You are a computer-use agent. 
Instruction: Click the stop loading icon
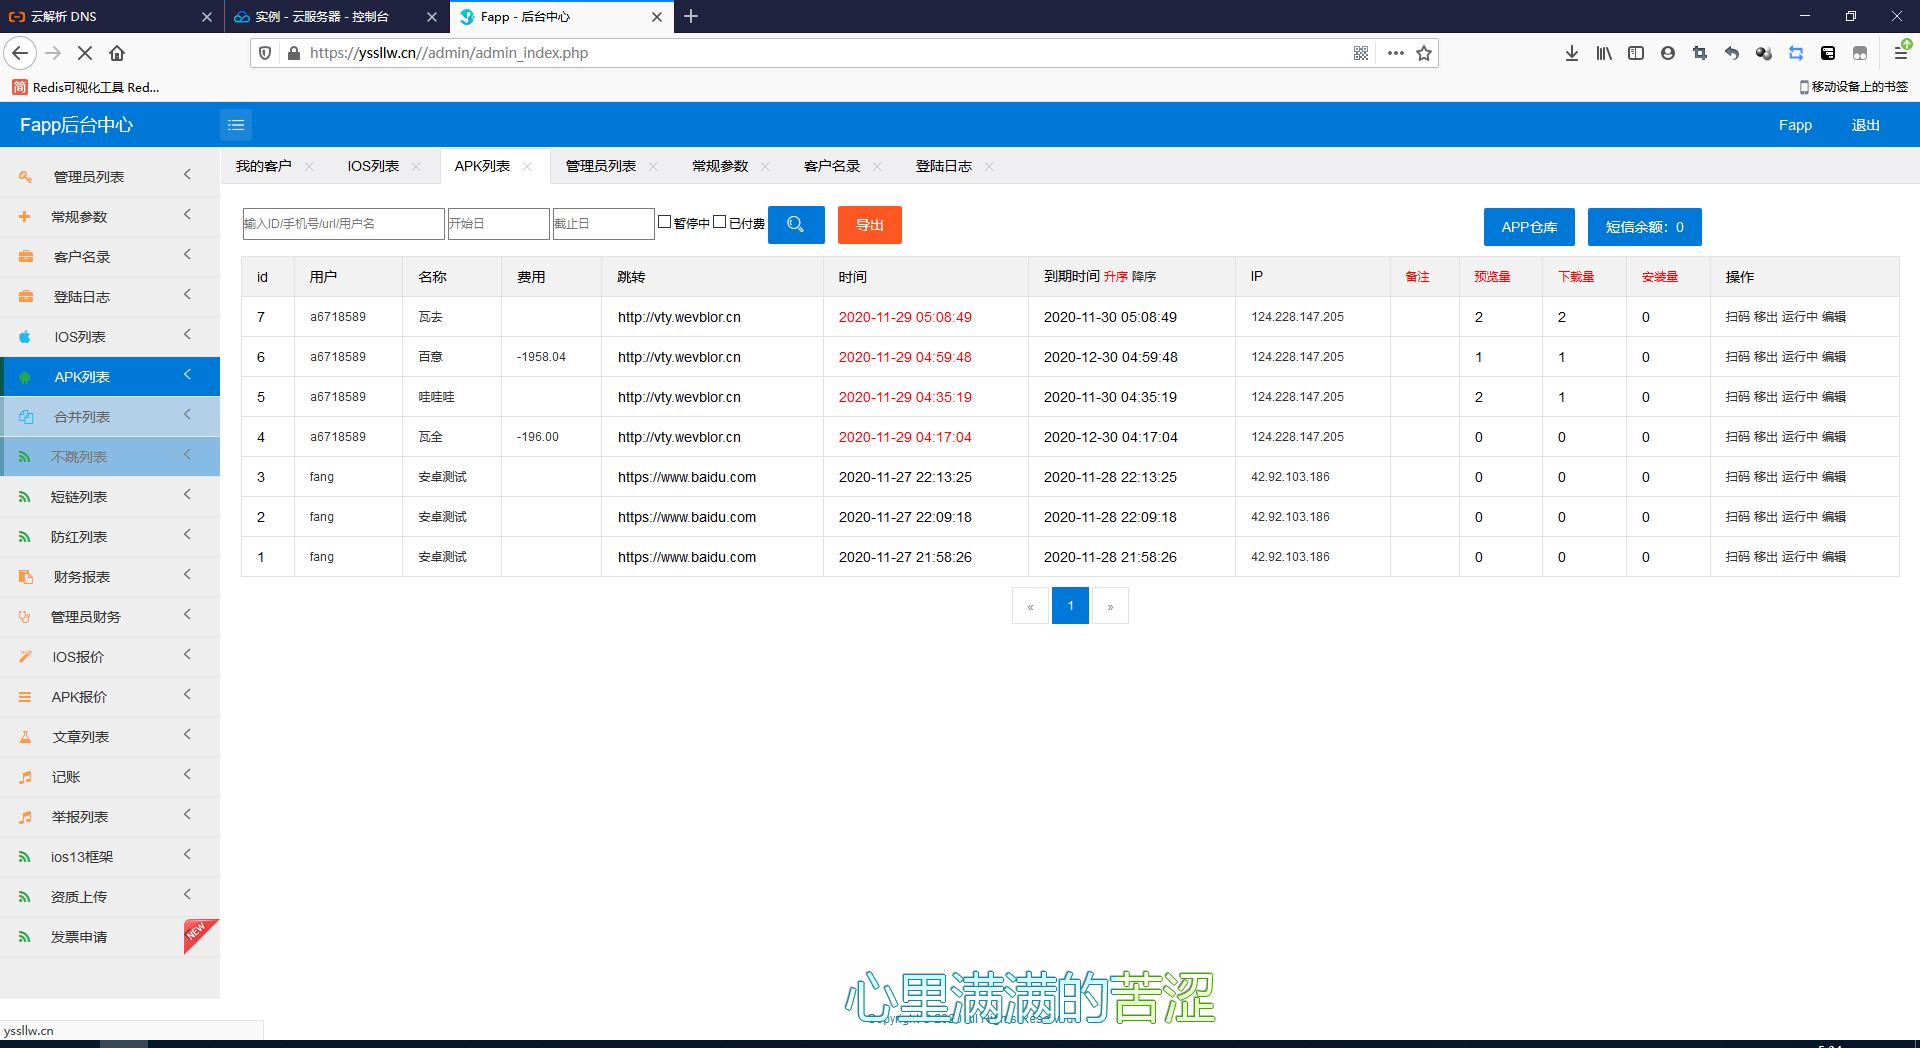85,53
